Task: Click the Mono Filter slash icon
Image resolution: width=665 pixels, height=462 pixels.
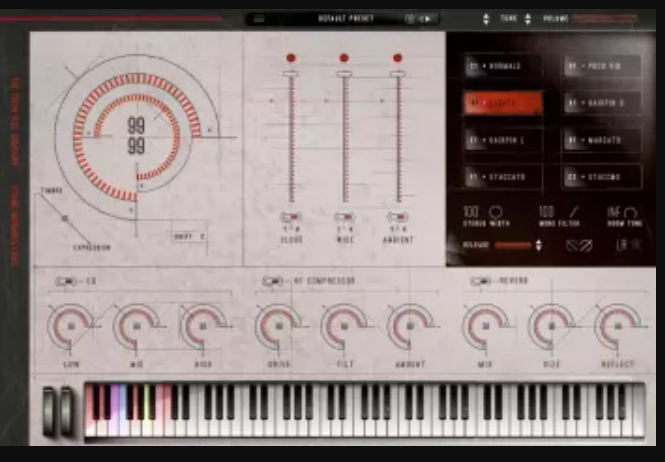Action: [573, 212]
